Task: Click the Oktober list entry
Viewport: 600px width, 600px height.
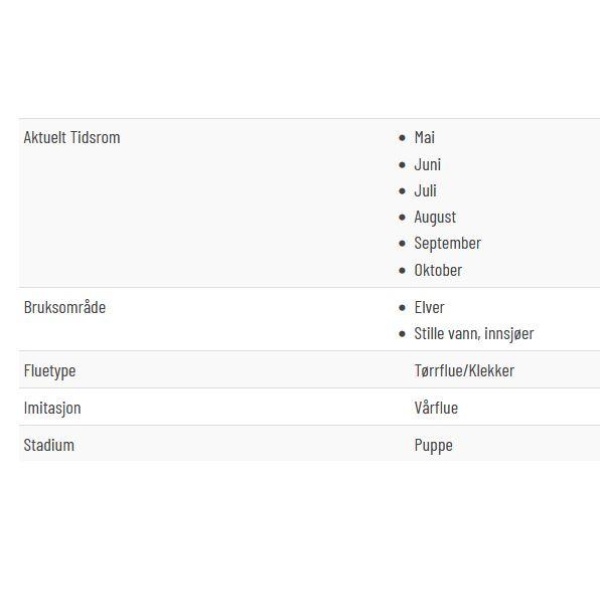Action: [438, 270]
